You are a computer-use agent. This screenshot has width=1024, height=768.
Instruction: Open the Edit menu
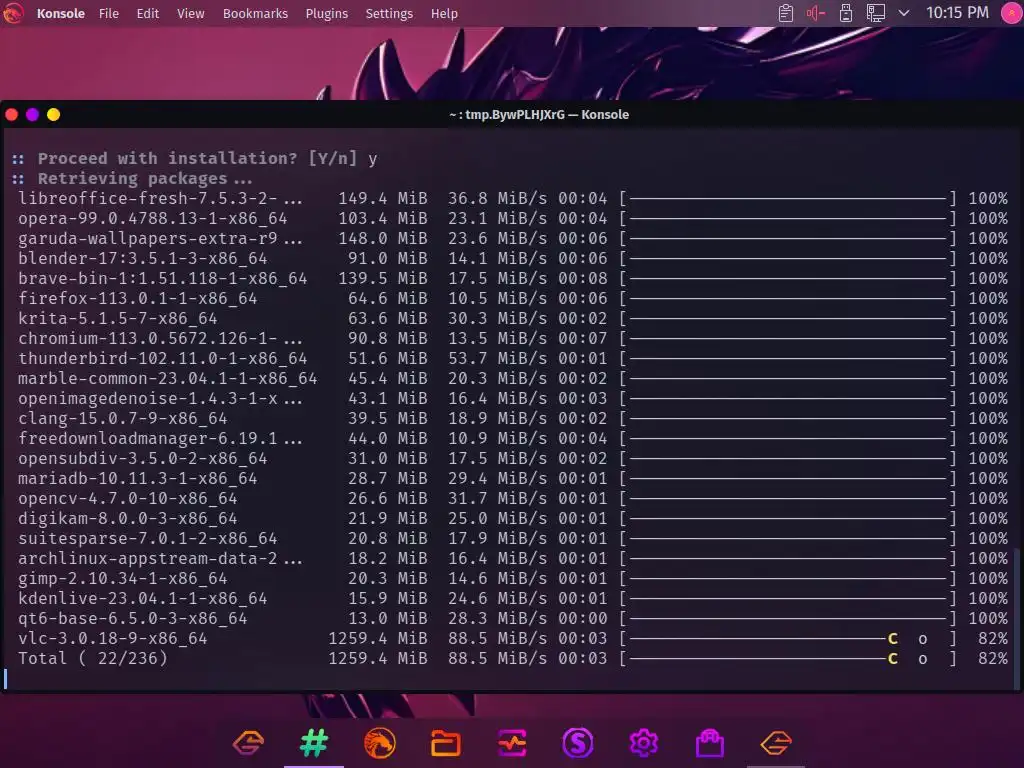[x=148, y=13]
